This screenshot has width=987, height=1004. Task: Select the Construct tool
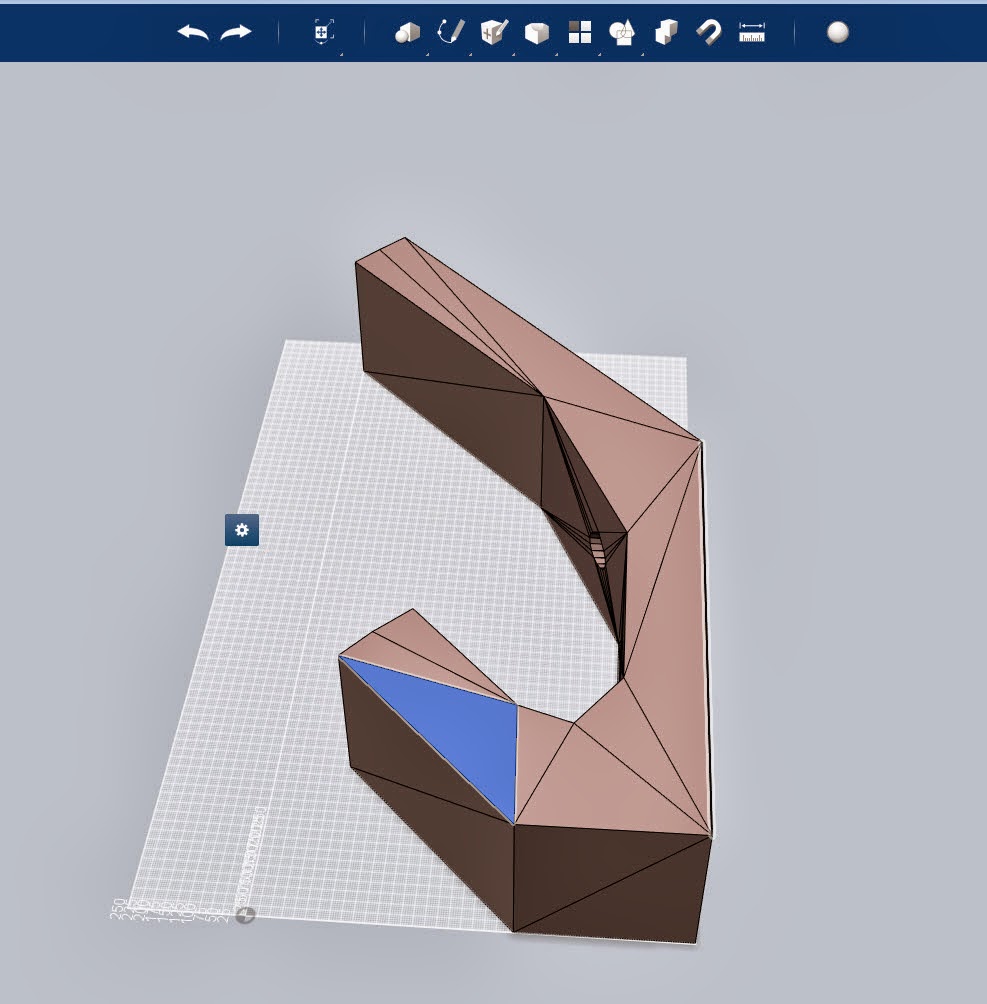(x=494, y=33)
